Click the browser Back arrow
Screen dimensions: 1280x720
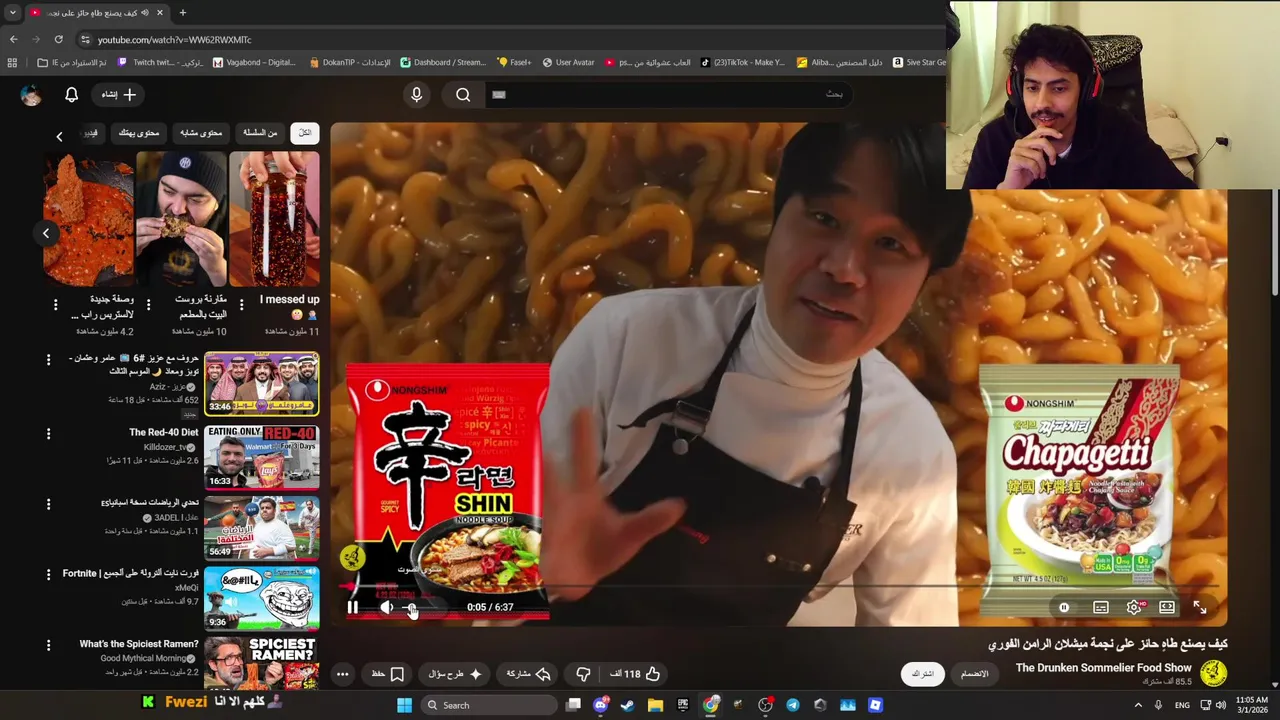coord(13,39)
